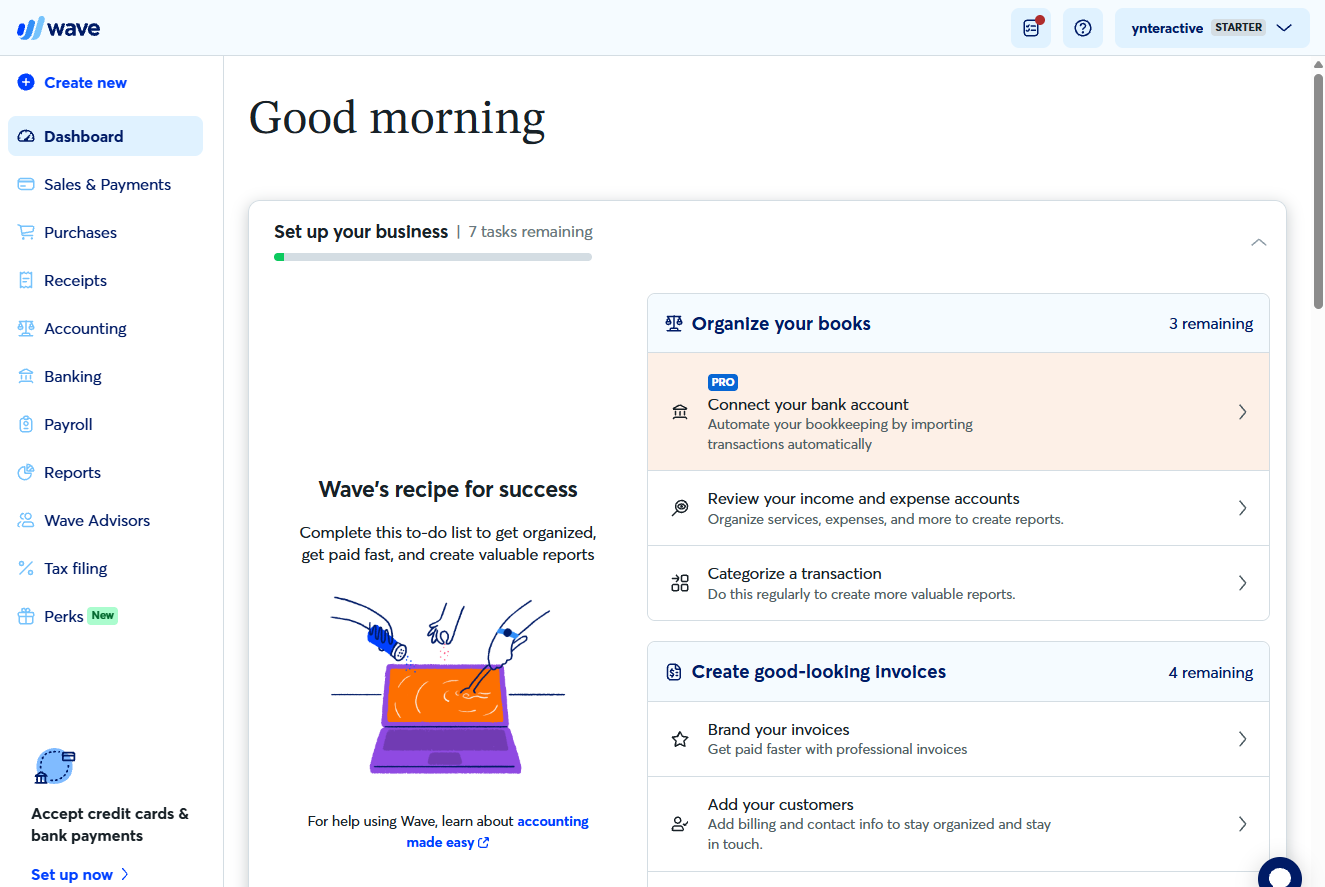This screenshot has width=1325, height=887.
Task: Click the Create new button
Action: (72, 83)
